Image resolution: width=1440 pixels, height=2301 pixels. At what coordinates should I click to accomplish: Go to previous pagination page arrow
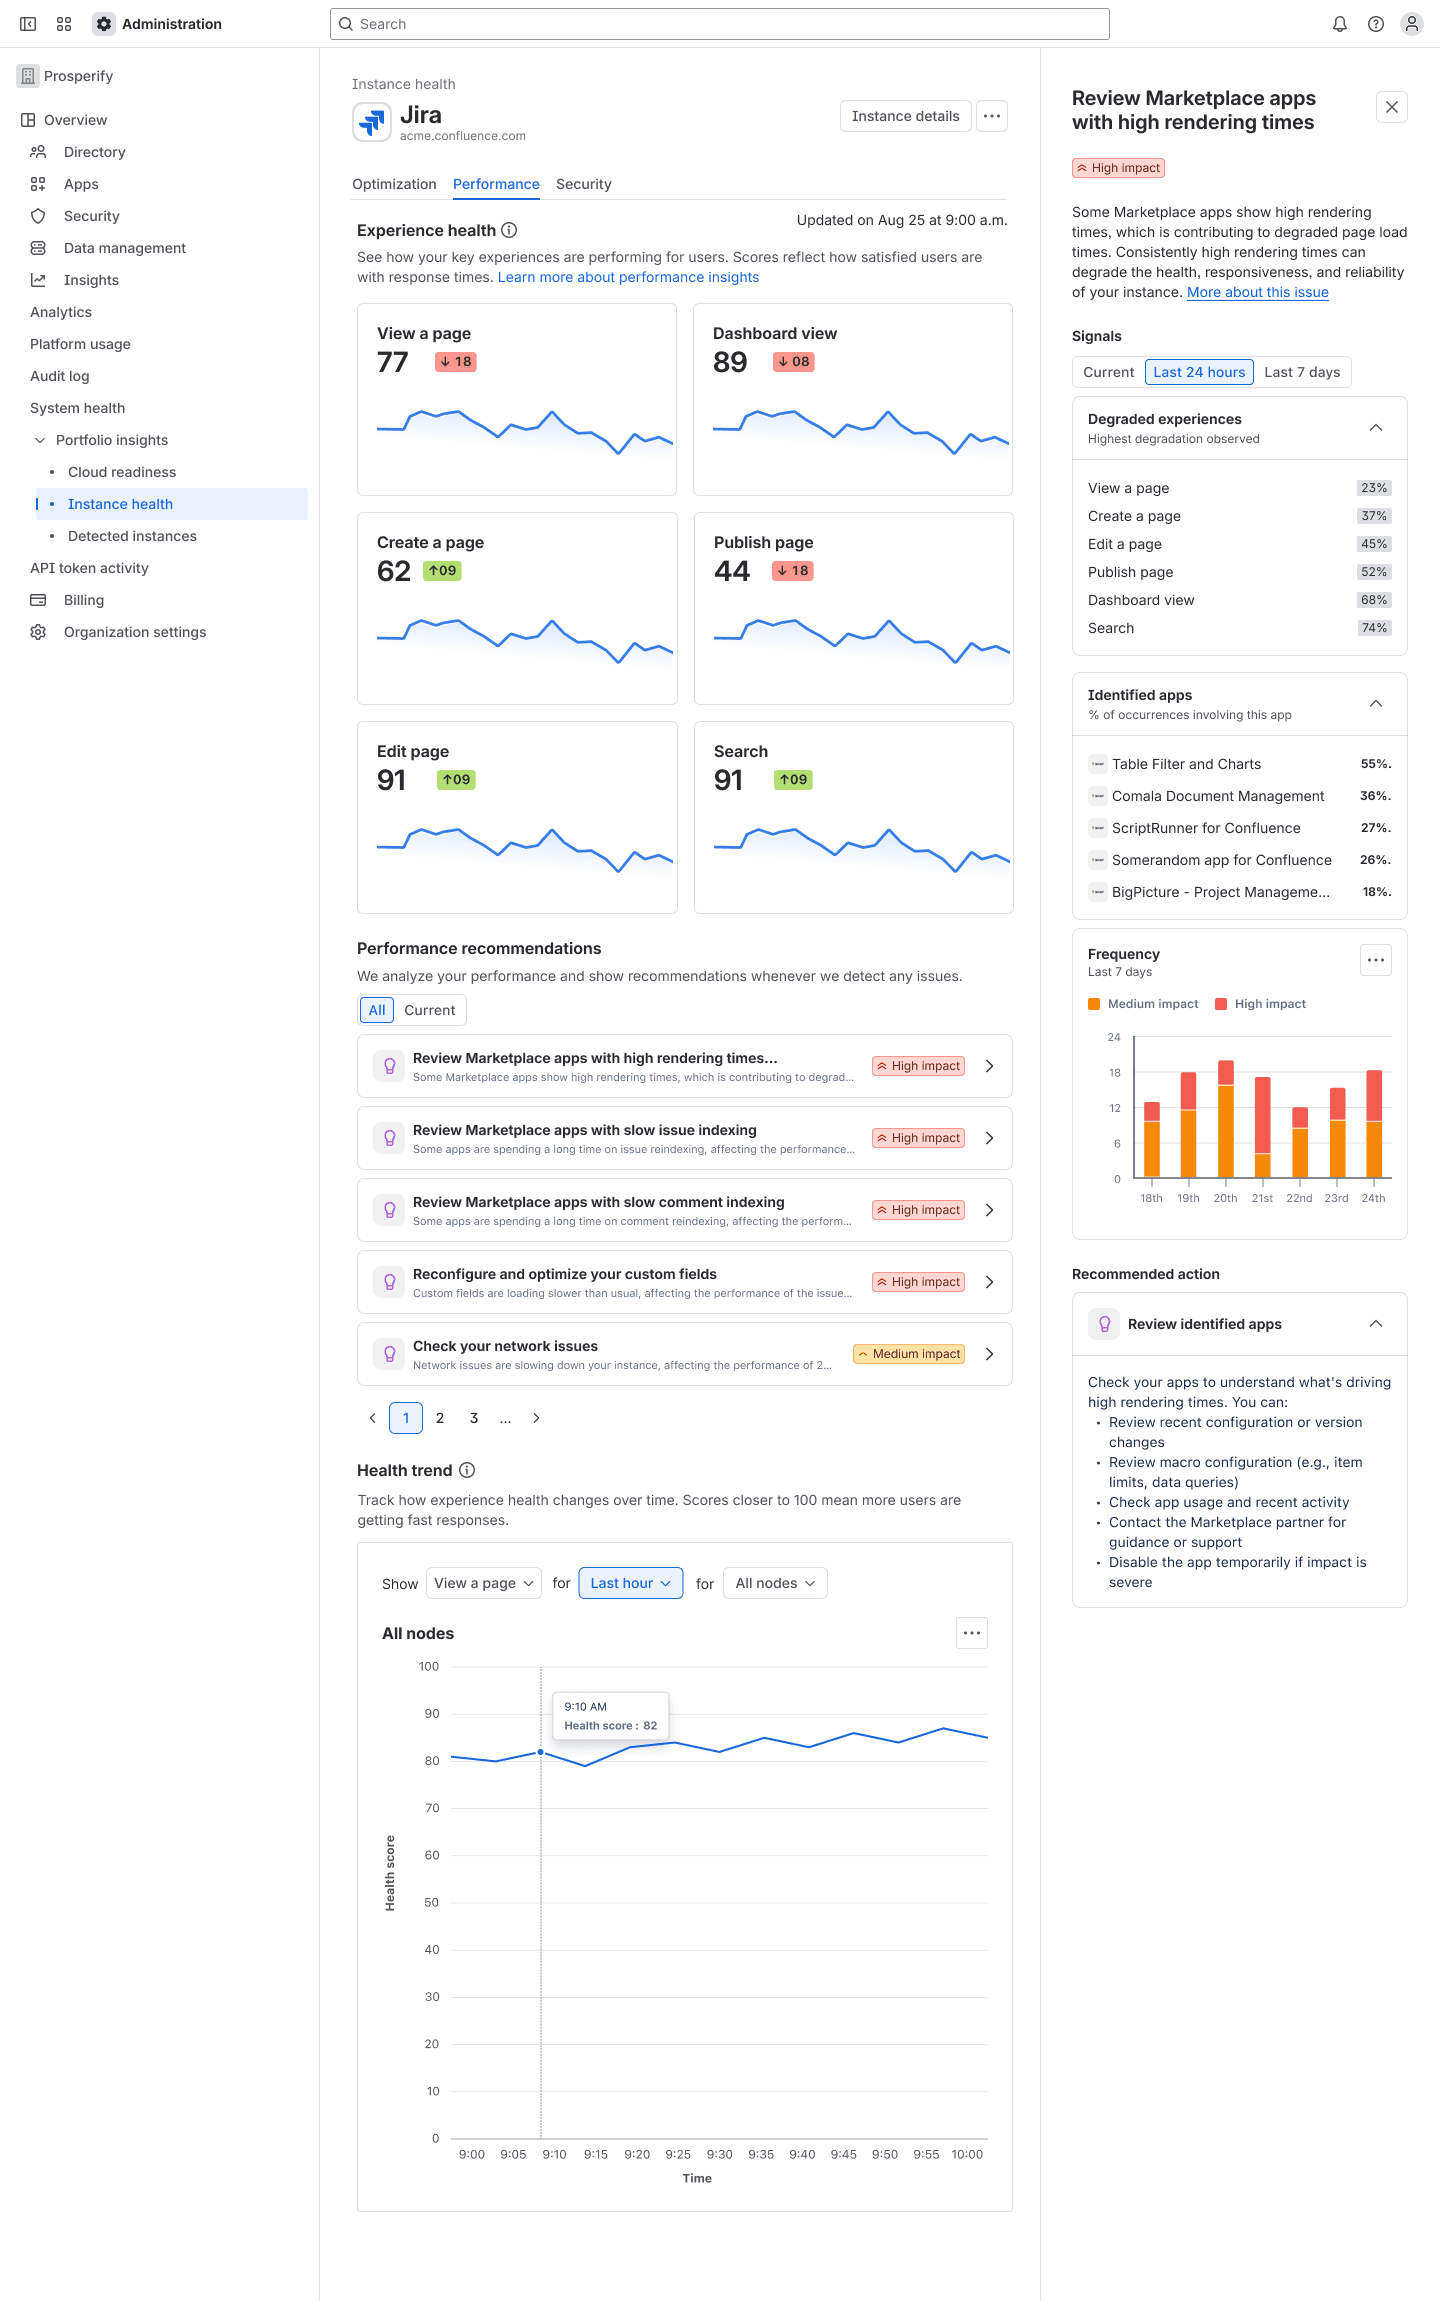[373, 1418]
